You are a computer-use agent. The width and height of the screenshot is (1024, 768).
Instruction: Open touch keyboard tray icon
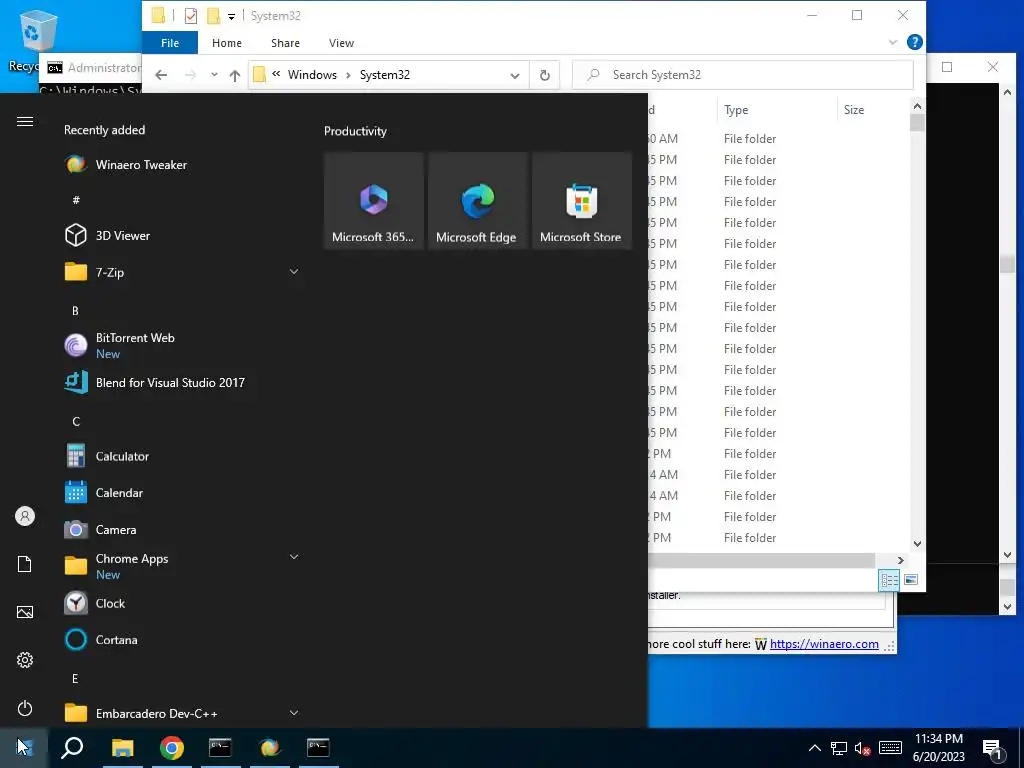point(890,748)
